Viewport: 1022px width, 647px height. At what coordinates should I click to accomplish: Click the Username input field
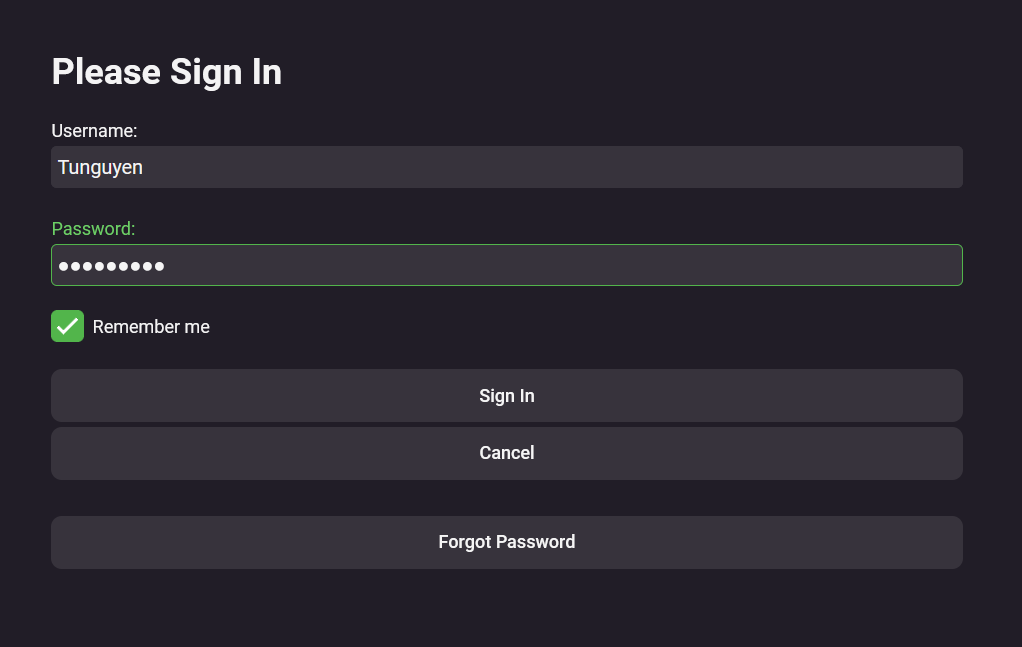pyautogui.click(x=506, y=167)
